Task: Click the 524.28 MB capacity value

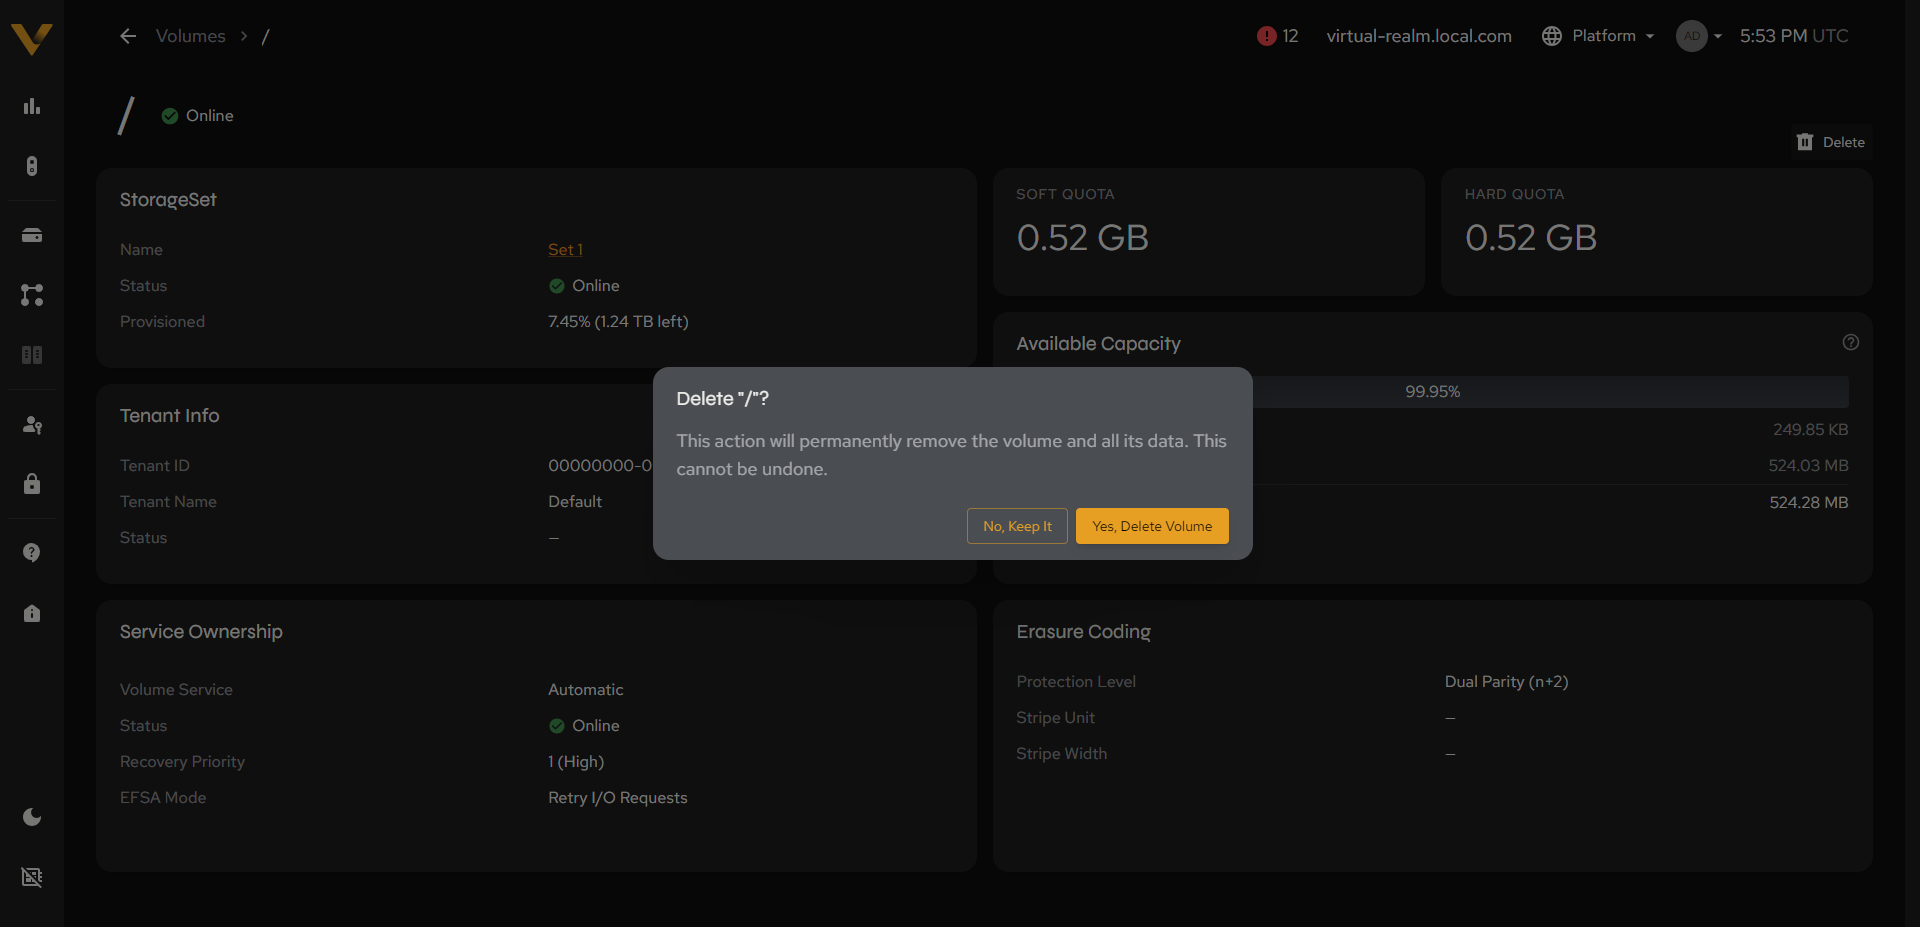Action: point(1808,503)
